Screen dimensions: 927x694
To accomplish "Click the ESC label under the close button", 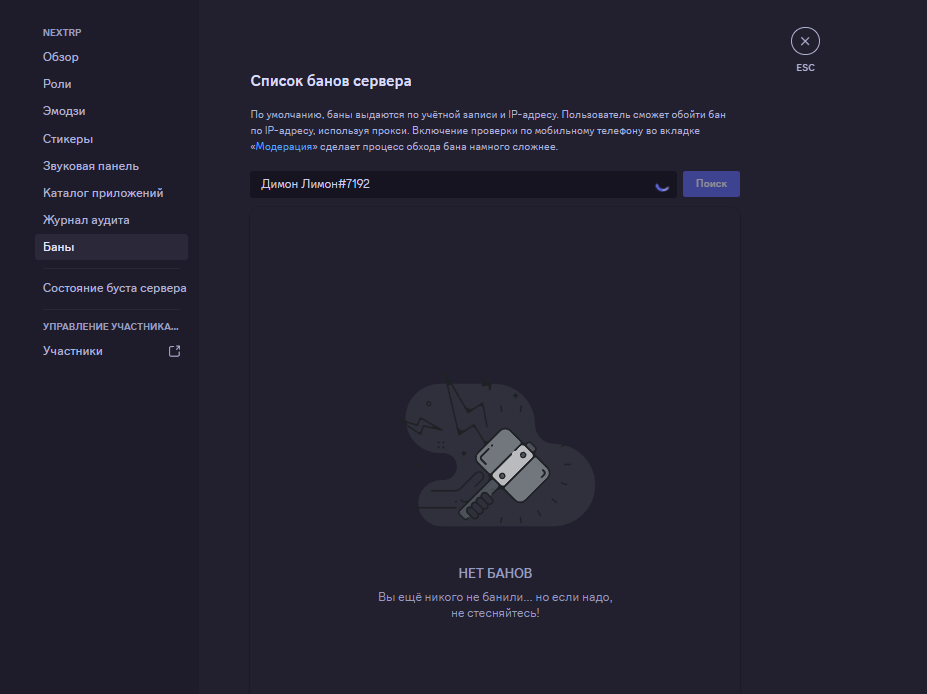I will click(x=805, y=68).
